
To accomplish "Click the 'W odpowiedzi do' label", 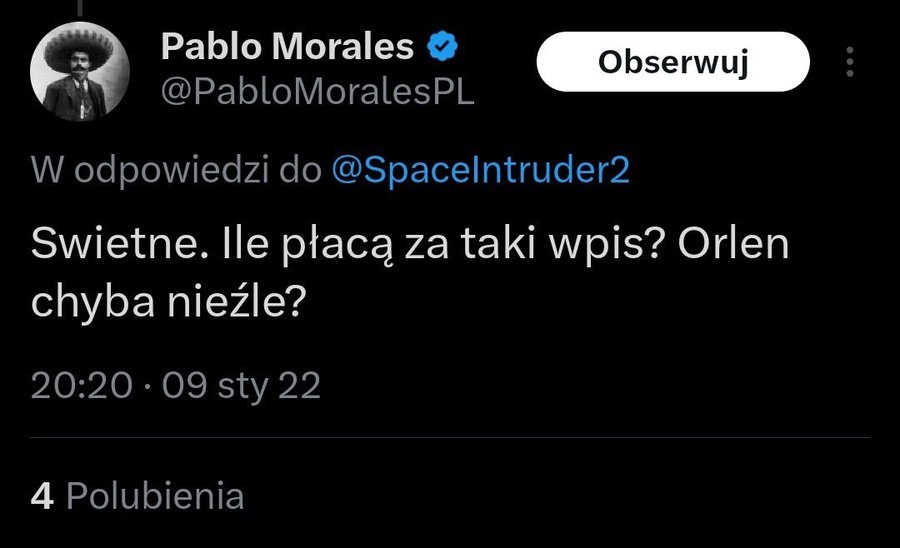I will pos(176,170).
